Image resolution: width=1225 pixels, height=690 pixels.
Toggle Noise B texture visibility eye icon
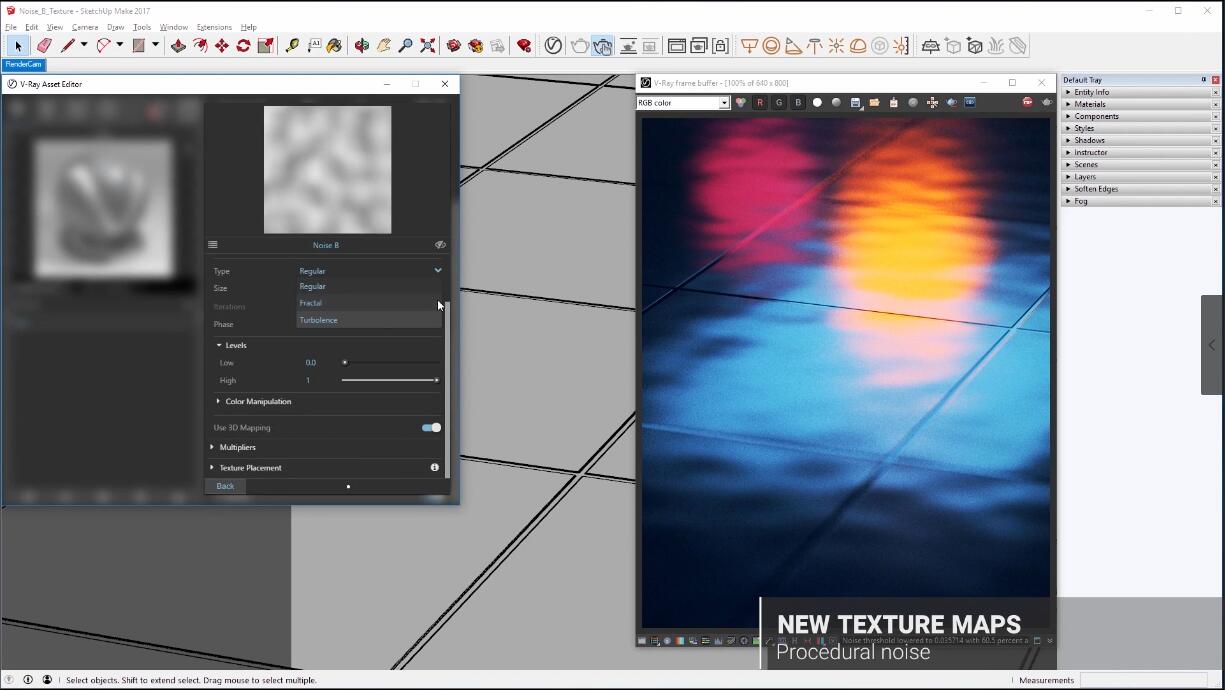(440, 245)
